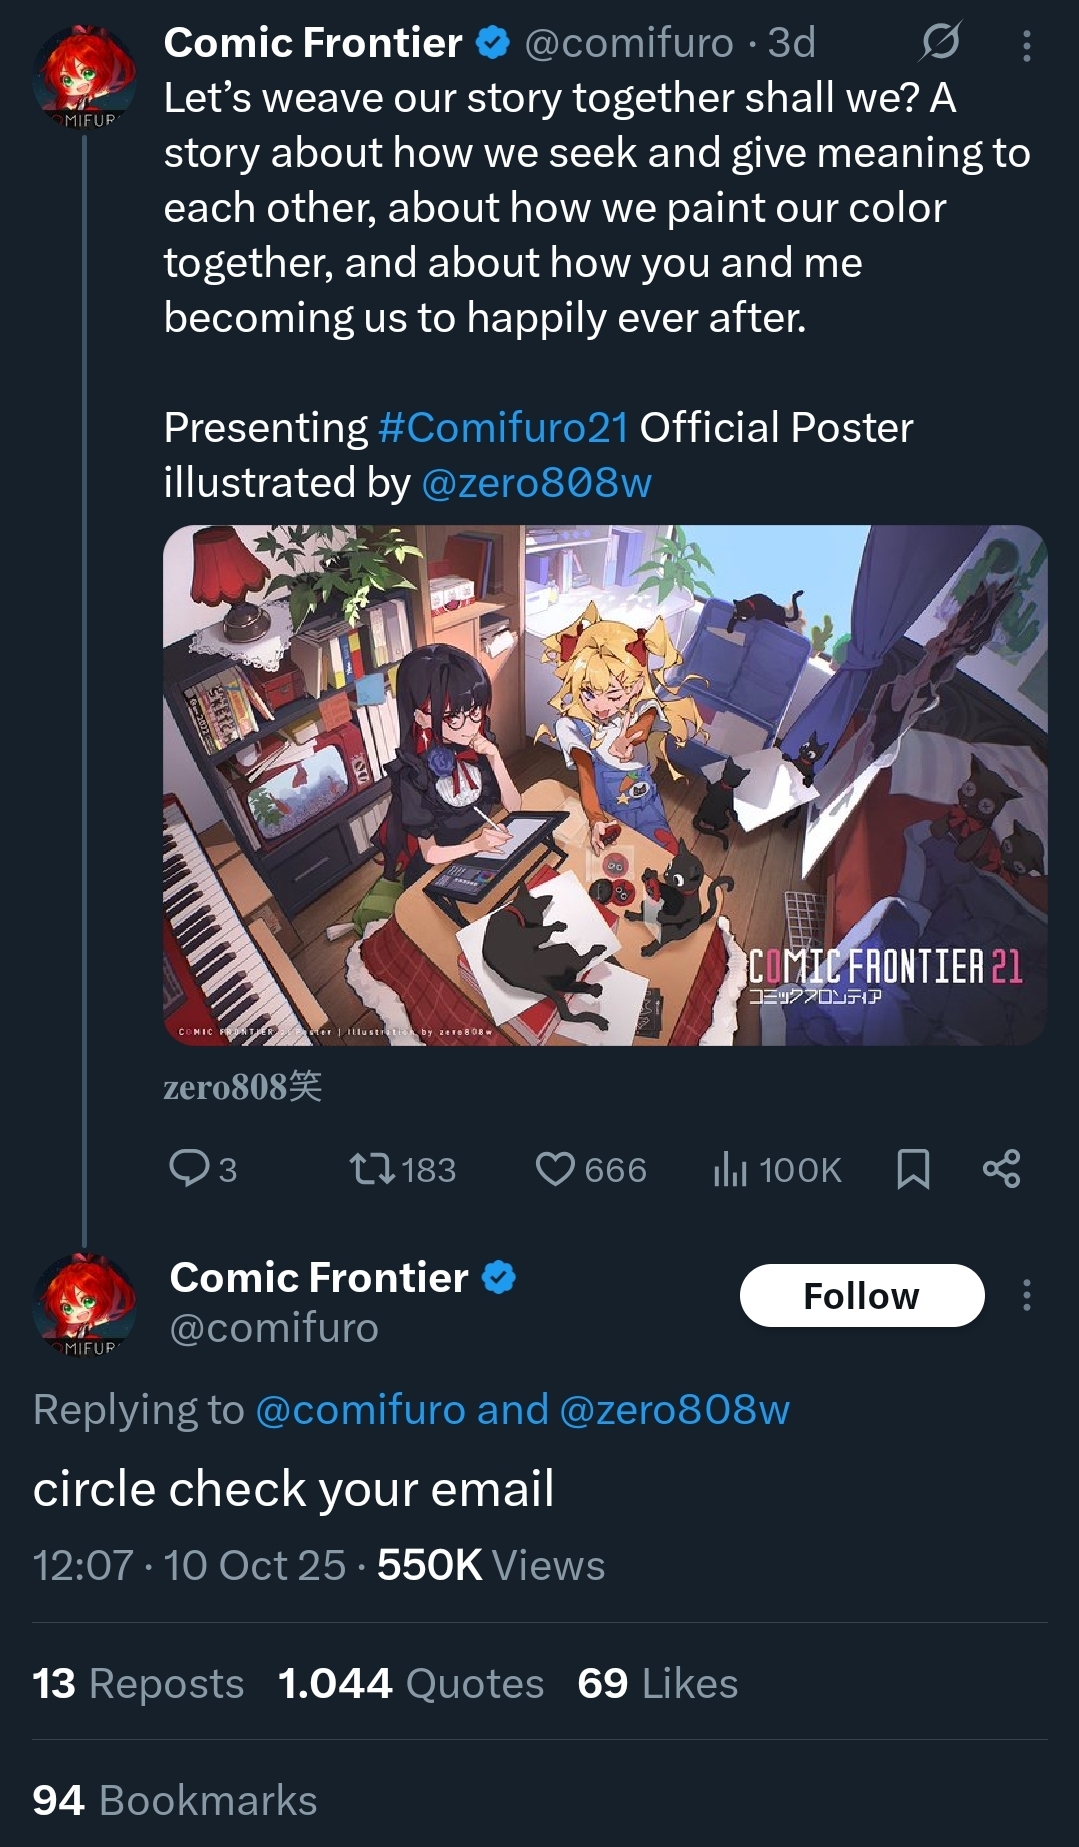The width and height of the screenshot is (1079, 1847).
Task: Like the poster tweet with heart
Action: (555, 1168)
